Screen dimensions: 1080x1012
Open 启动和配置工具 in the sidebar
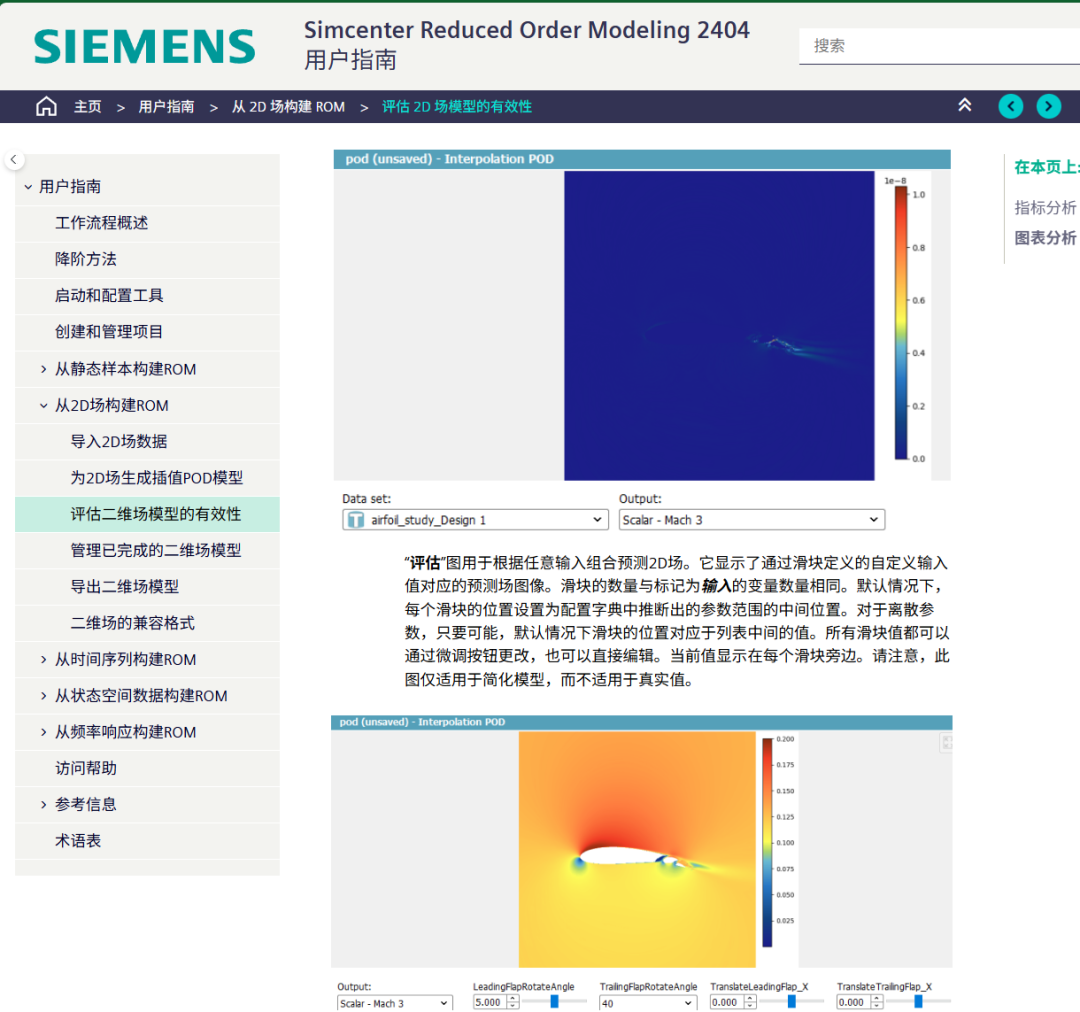109,296
